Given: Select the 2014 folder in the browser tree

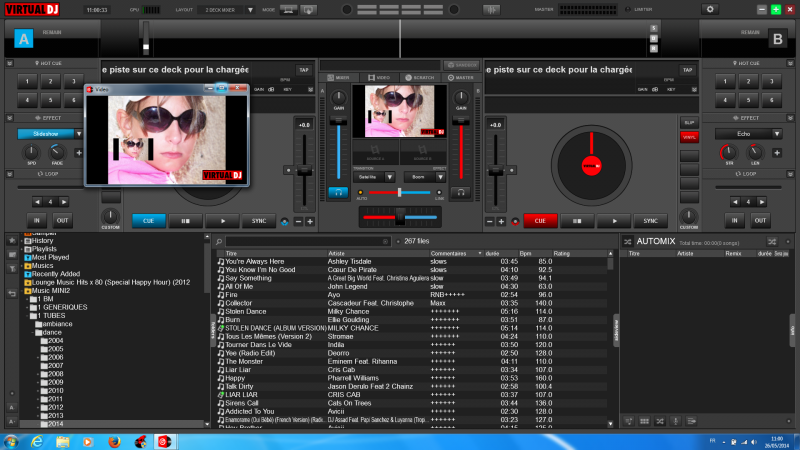Looking at the screenshot, I should tap(56, 424).
